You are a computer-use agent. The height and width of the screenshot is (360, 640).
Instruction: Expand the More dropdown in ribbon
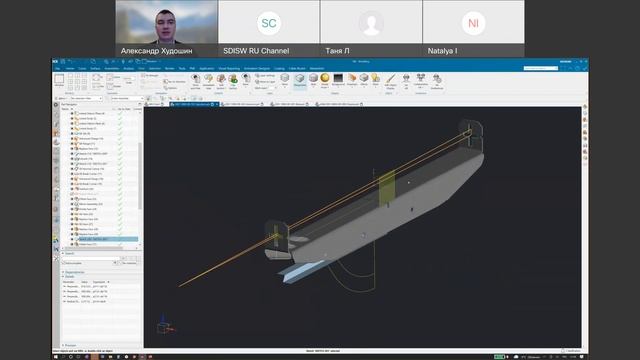coord(245,81)
